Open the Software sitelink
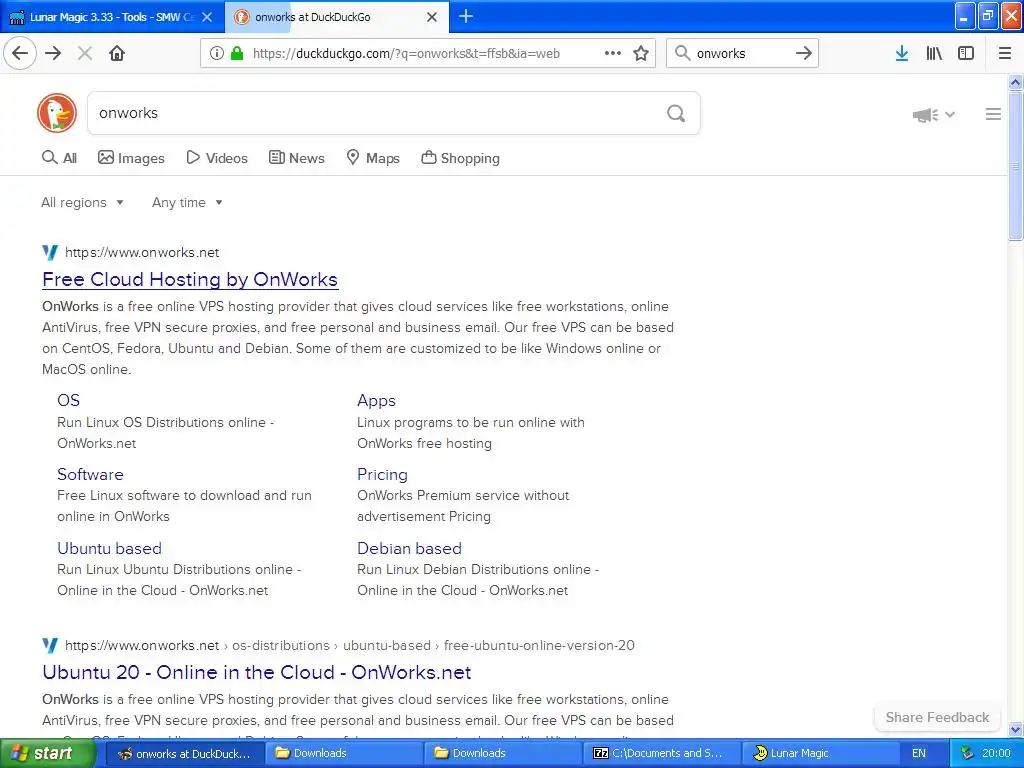 pyautogui.click(x=90, y=474)
